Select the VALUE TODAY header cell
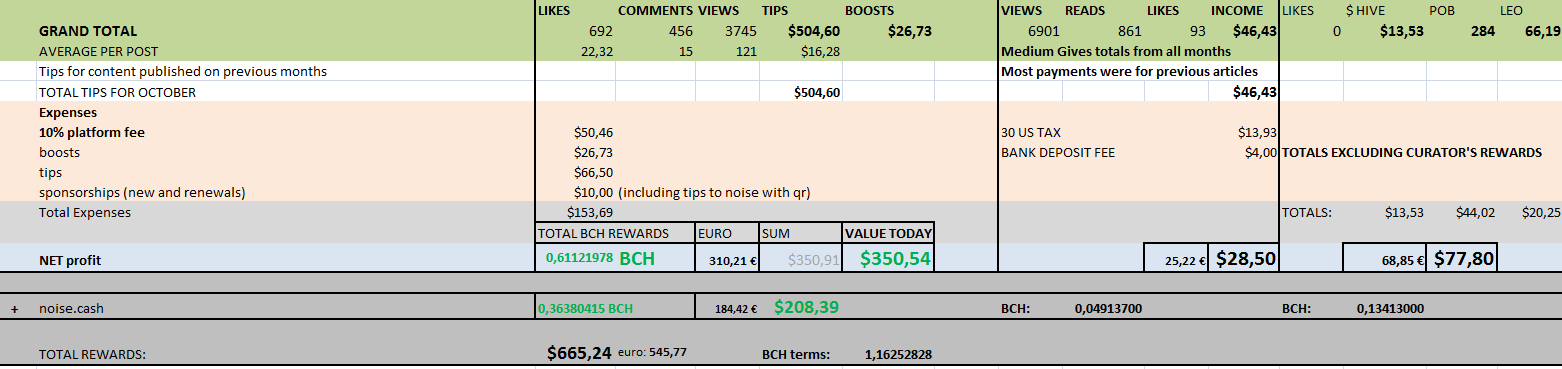The height and width of the screenshot is (369, 1562). 888,233
